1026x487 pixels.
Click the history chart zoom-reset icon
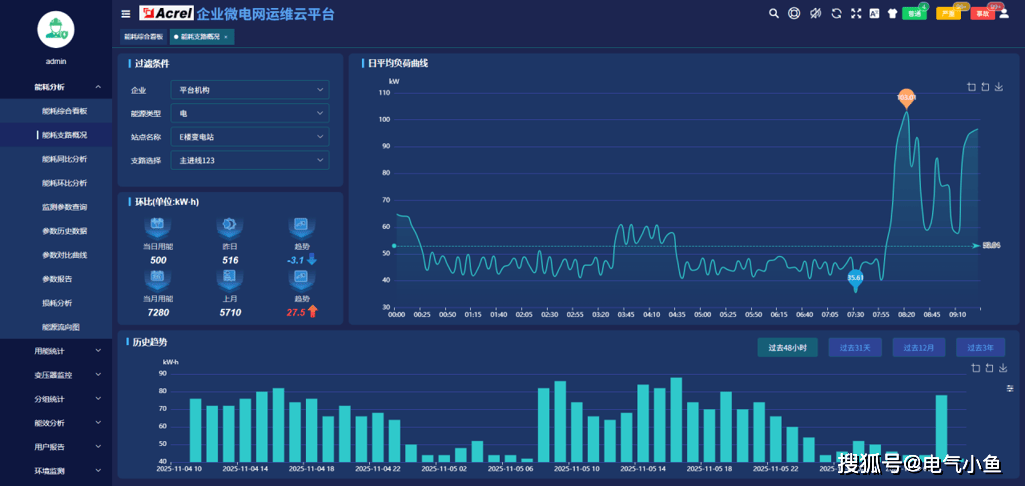coord(989,369)
